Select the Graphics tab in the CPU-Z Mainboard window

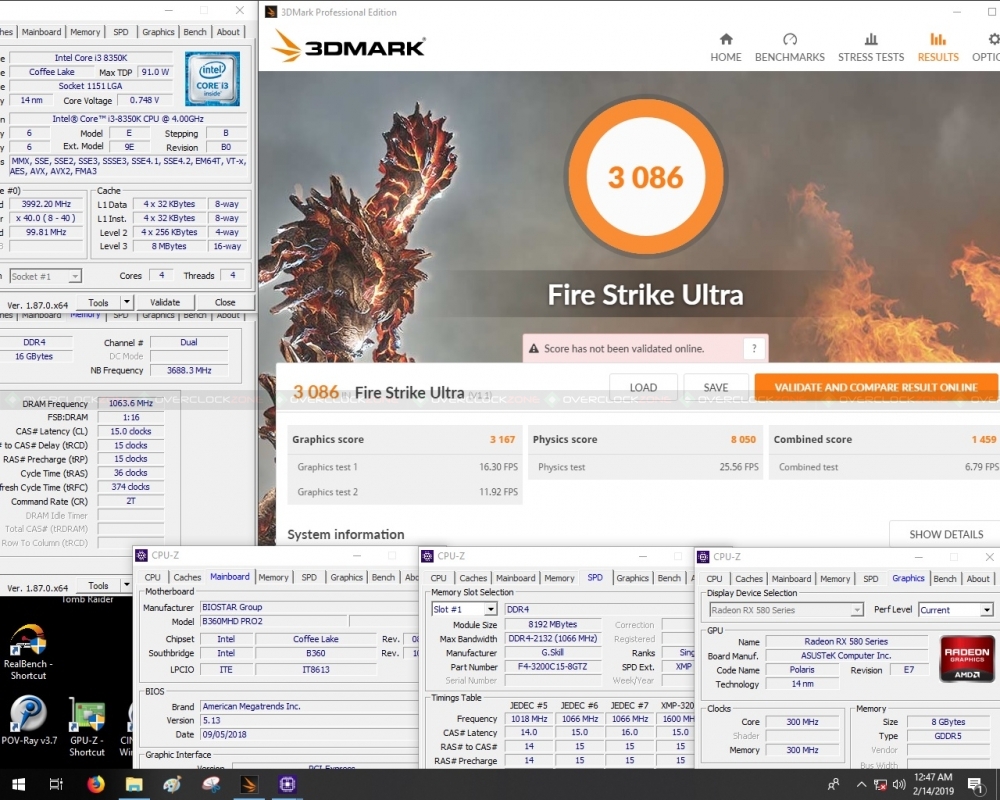[346, 577]
